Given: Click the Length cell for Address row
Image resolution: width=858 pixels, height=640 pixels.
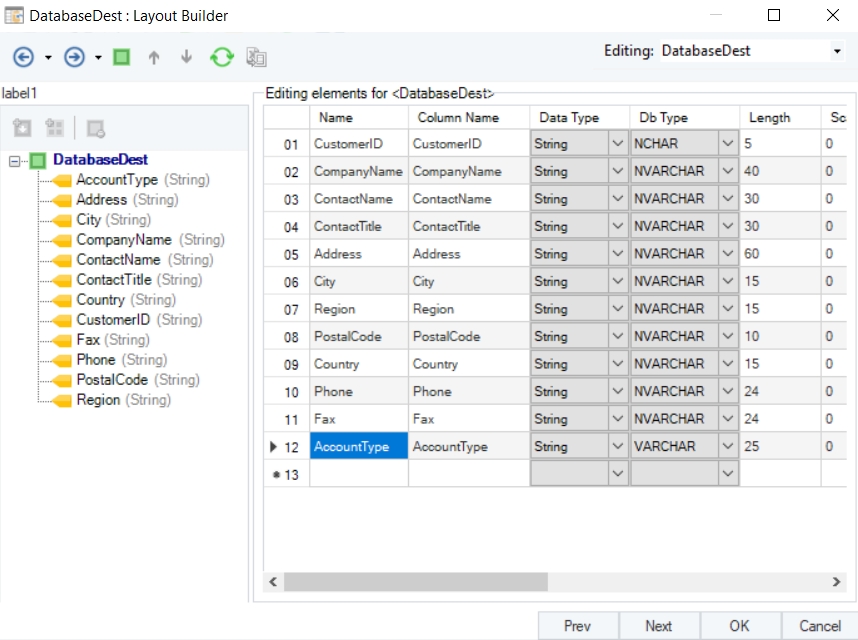Looking at the screenshot, I should (778, 254).
